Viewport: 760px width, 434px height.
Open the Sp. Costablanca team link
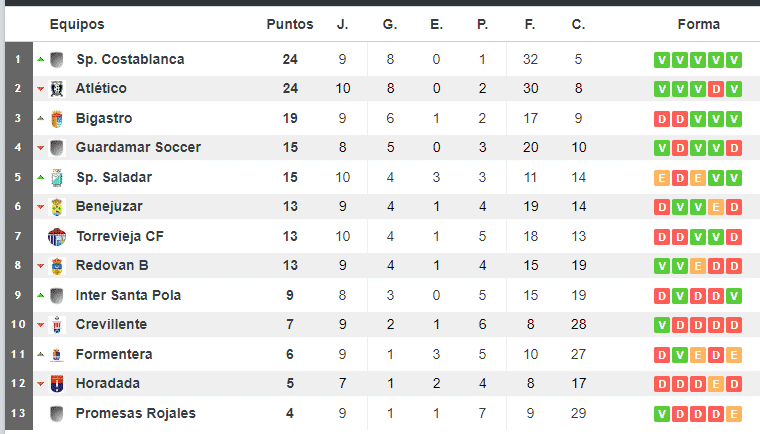(130, 59)
